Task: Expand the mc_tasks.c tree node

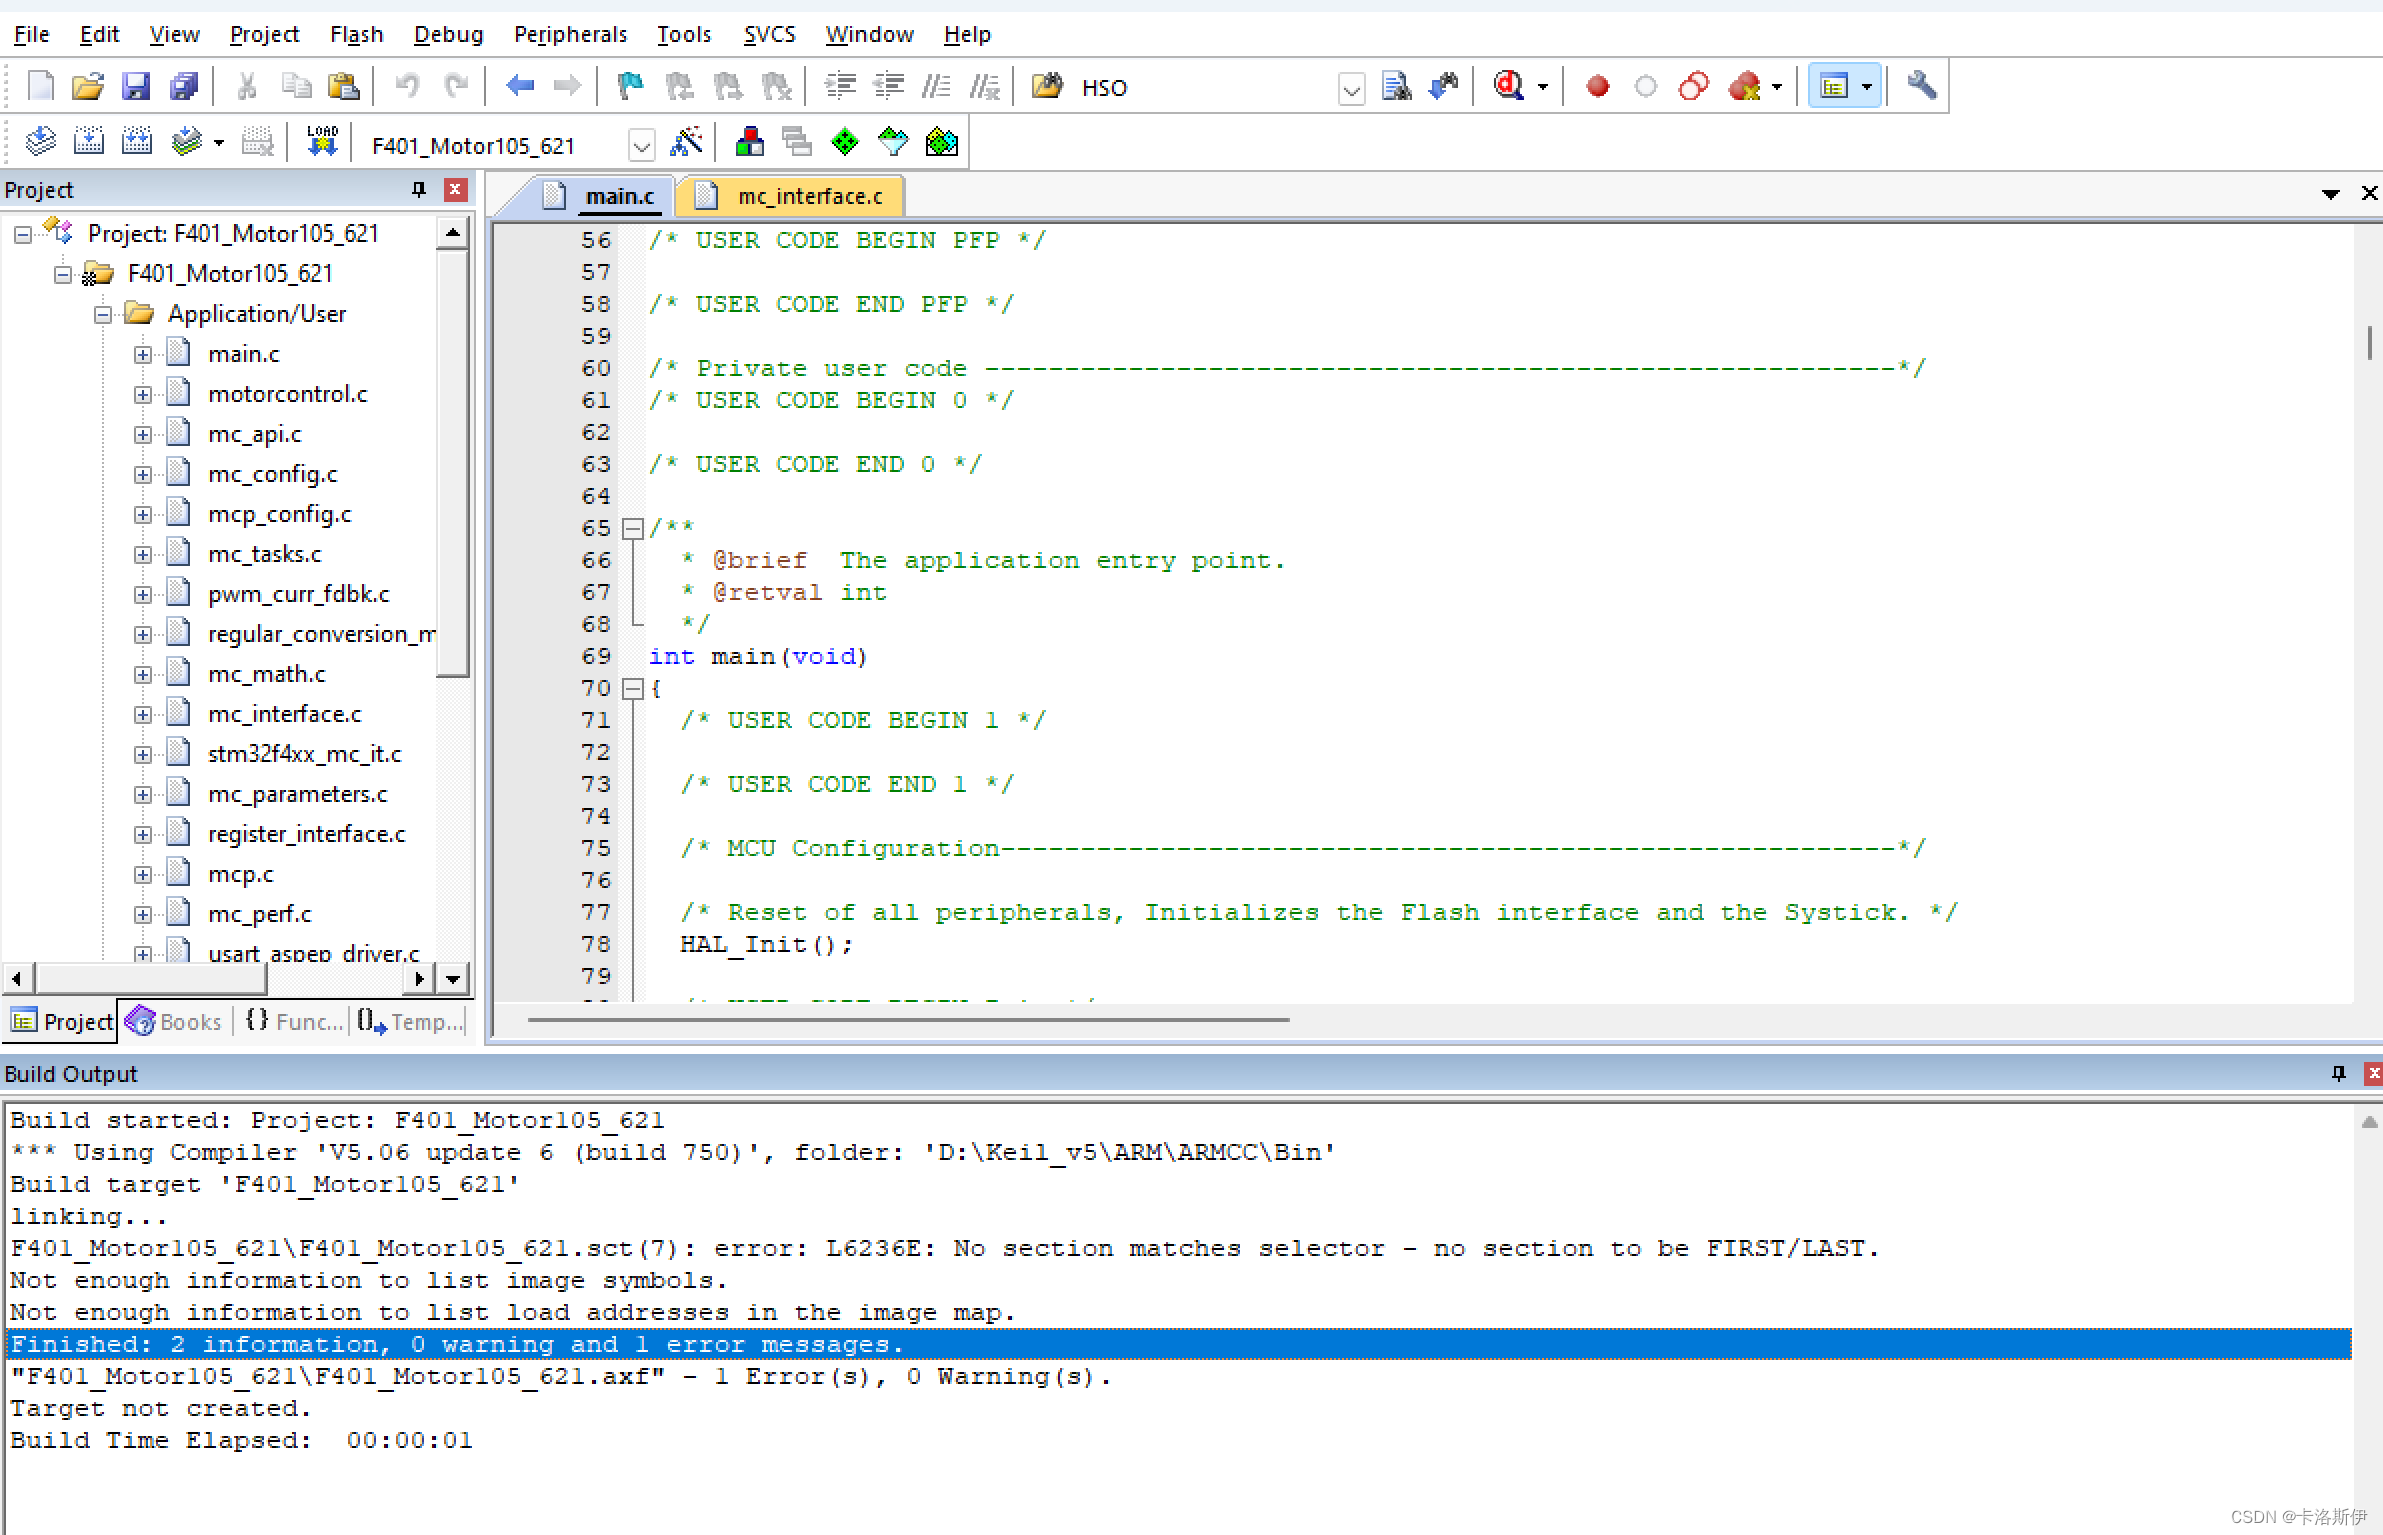Action: 143,555
